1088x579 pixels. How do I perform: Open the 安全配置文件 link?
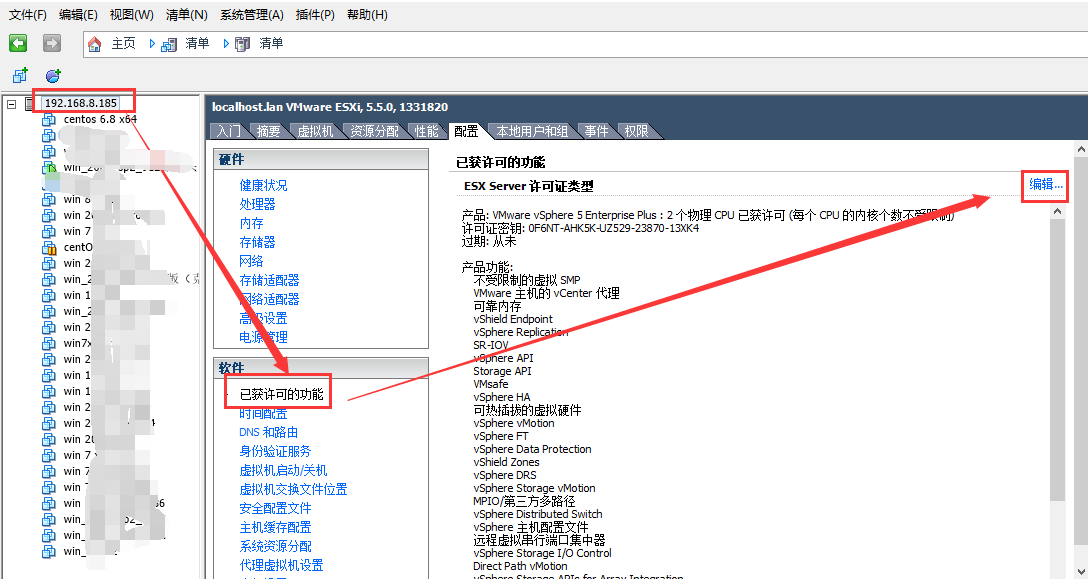[x=275, y=508]
